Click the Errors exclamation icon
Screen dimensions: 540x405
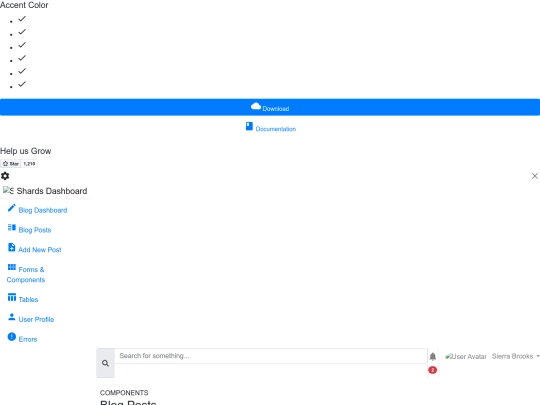coord(12,336)
